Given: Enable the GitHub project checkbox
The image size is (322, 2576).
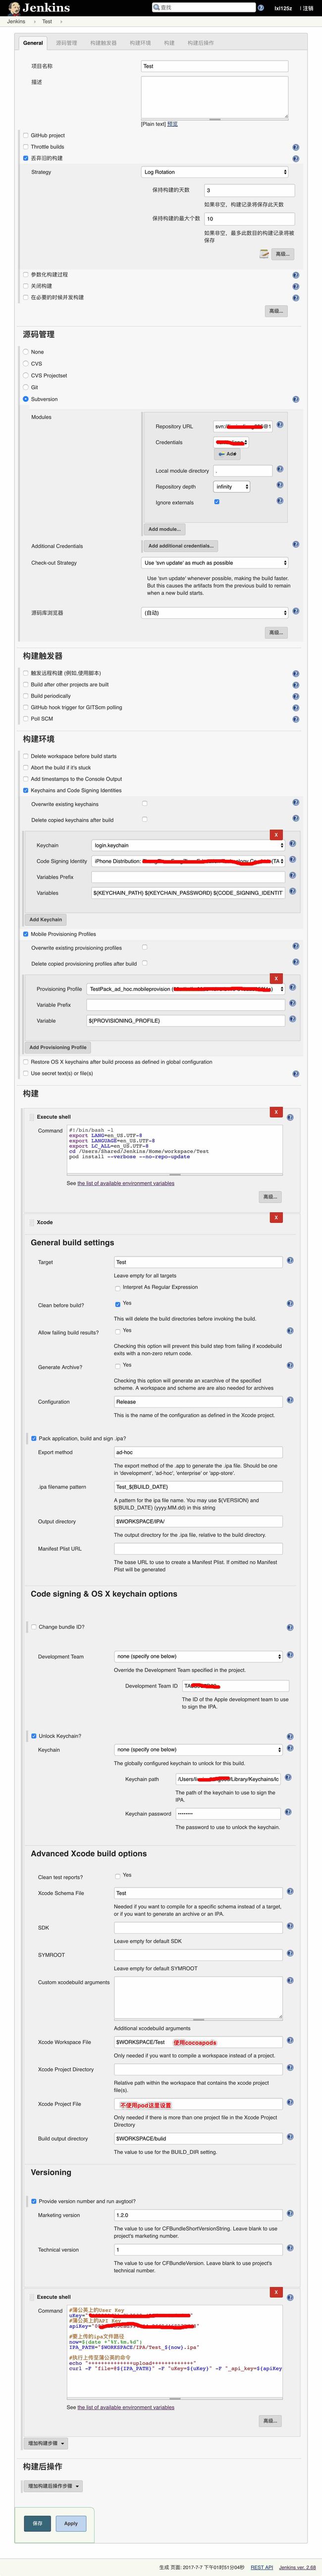Looking at the screenshot, I should [26, 135].
